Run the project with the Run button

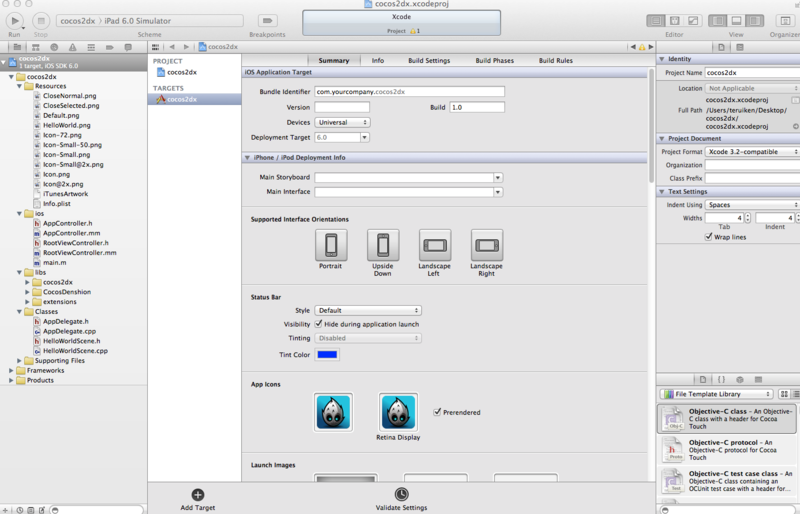(15, 21)
